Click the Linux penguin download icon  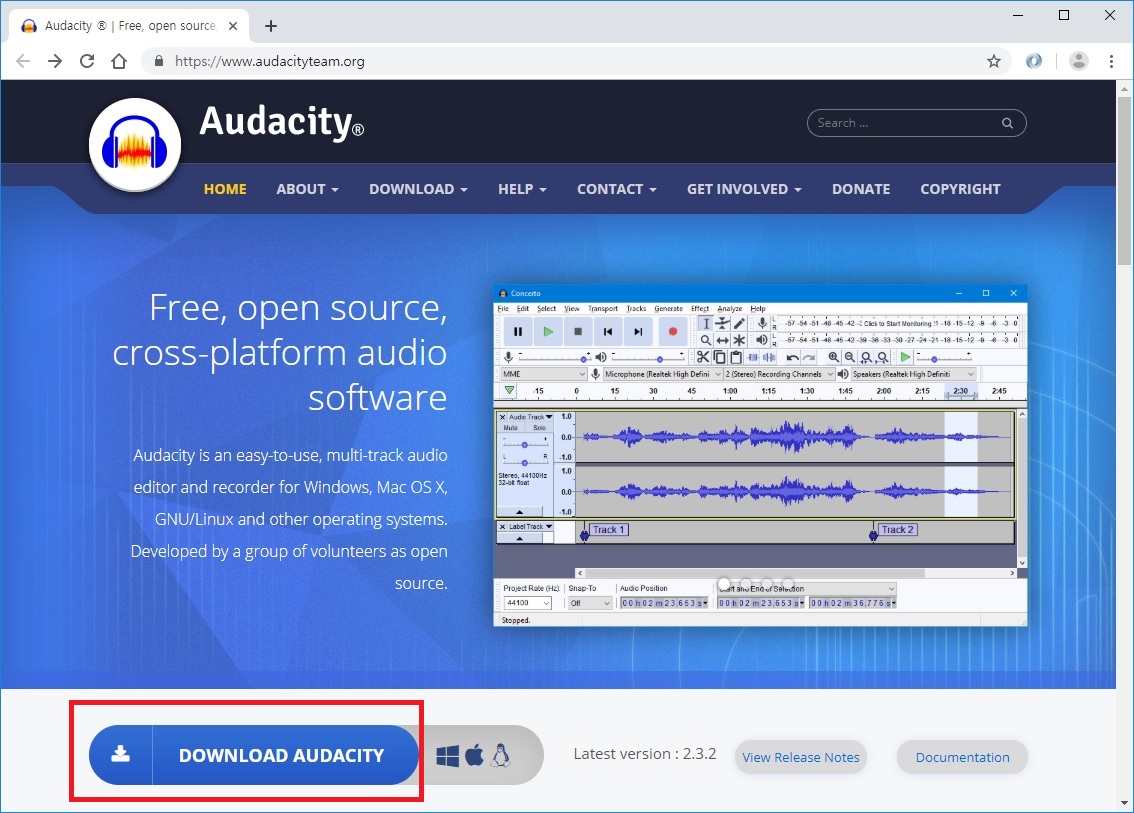[500, 755]
